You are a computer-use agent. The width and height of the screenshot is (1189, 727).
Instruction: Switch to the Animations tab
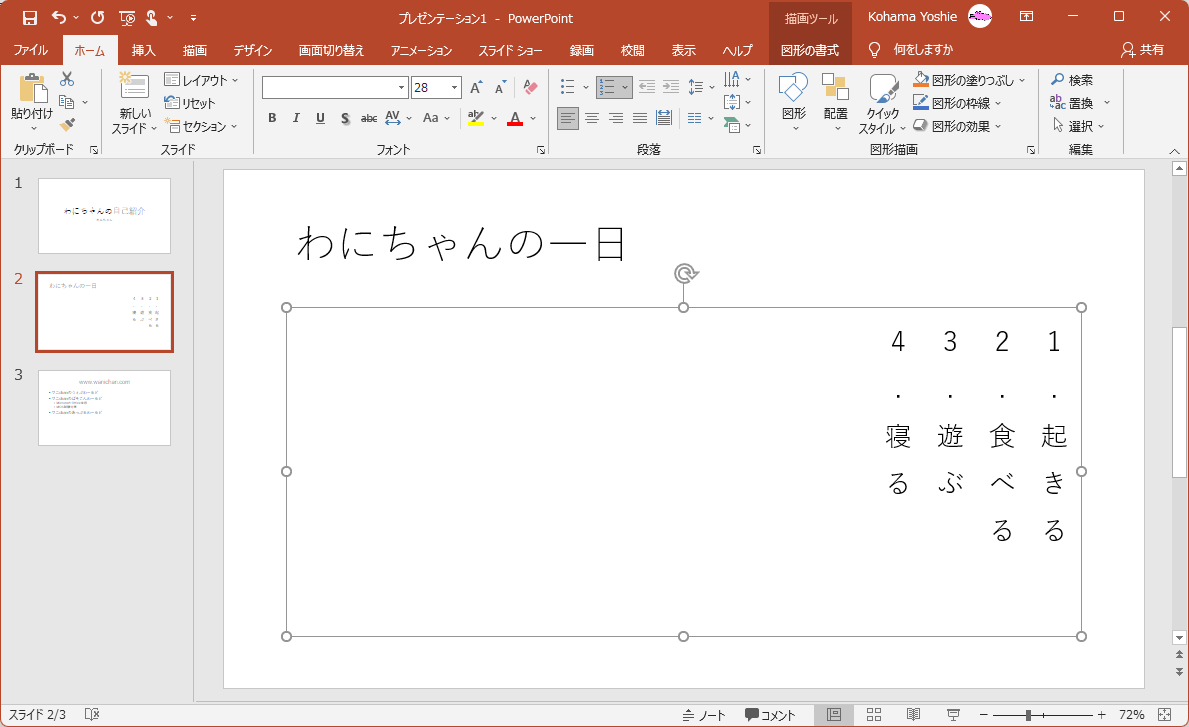421,50
